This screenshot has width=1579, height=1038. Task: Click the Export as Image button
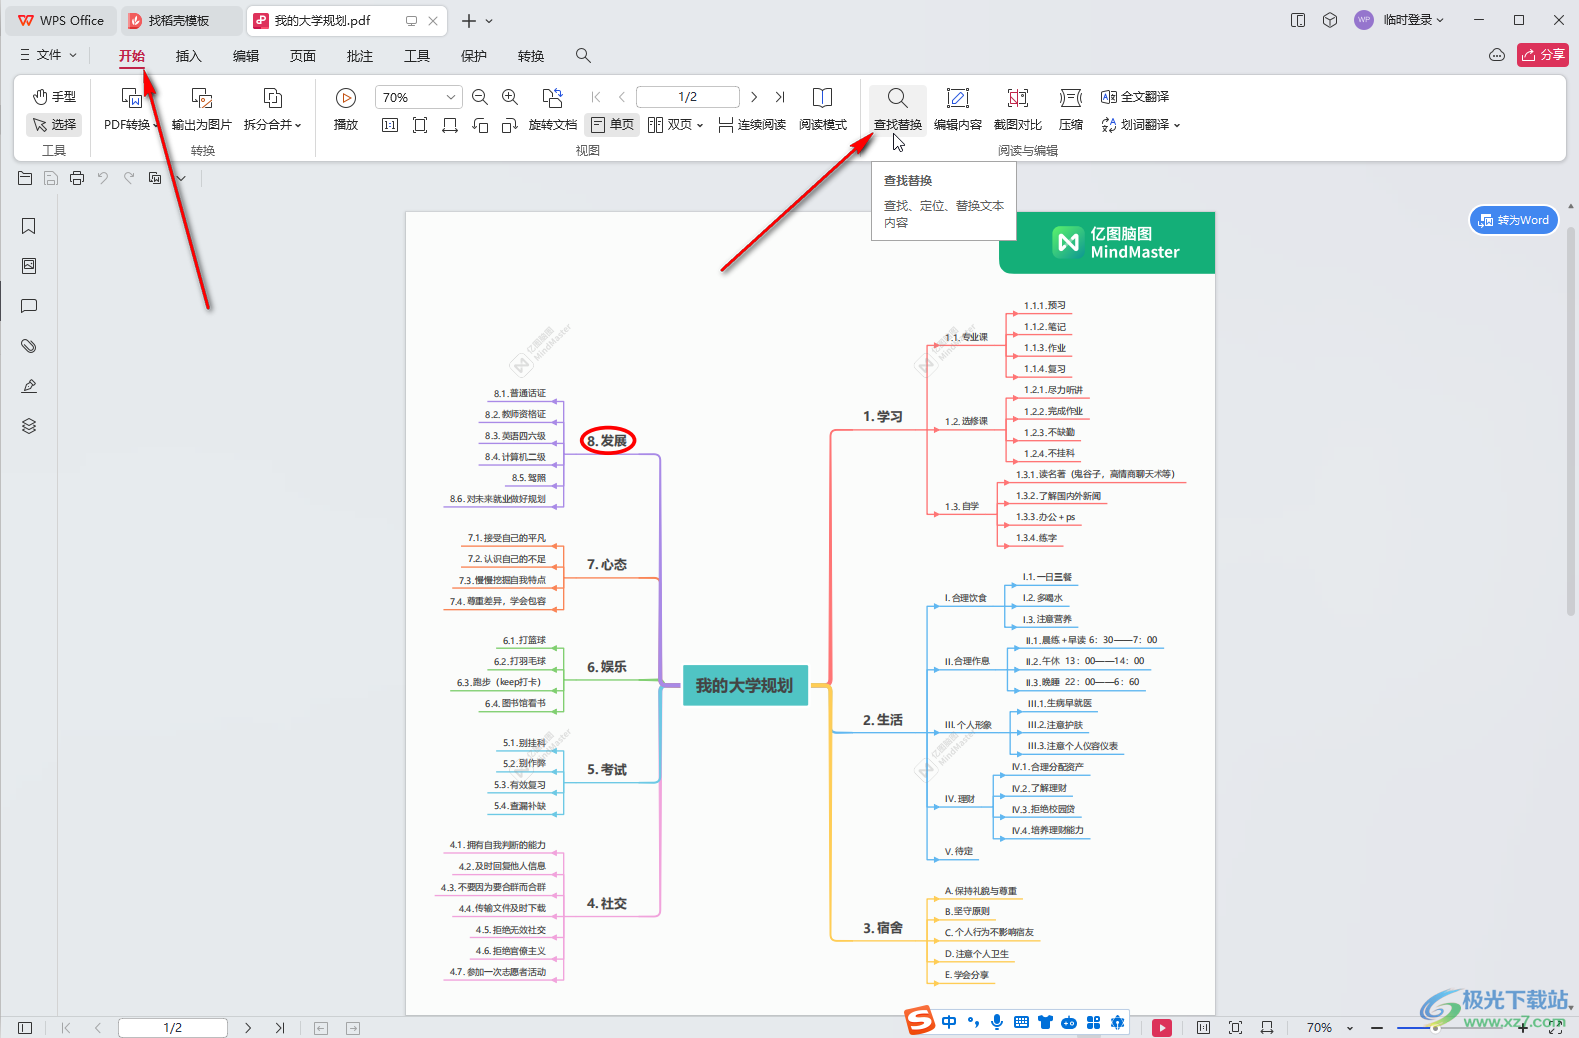tap(202, 110)
